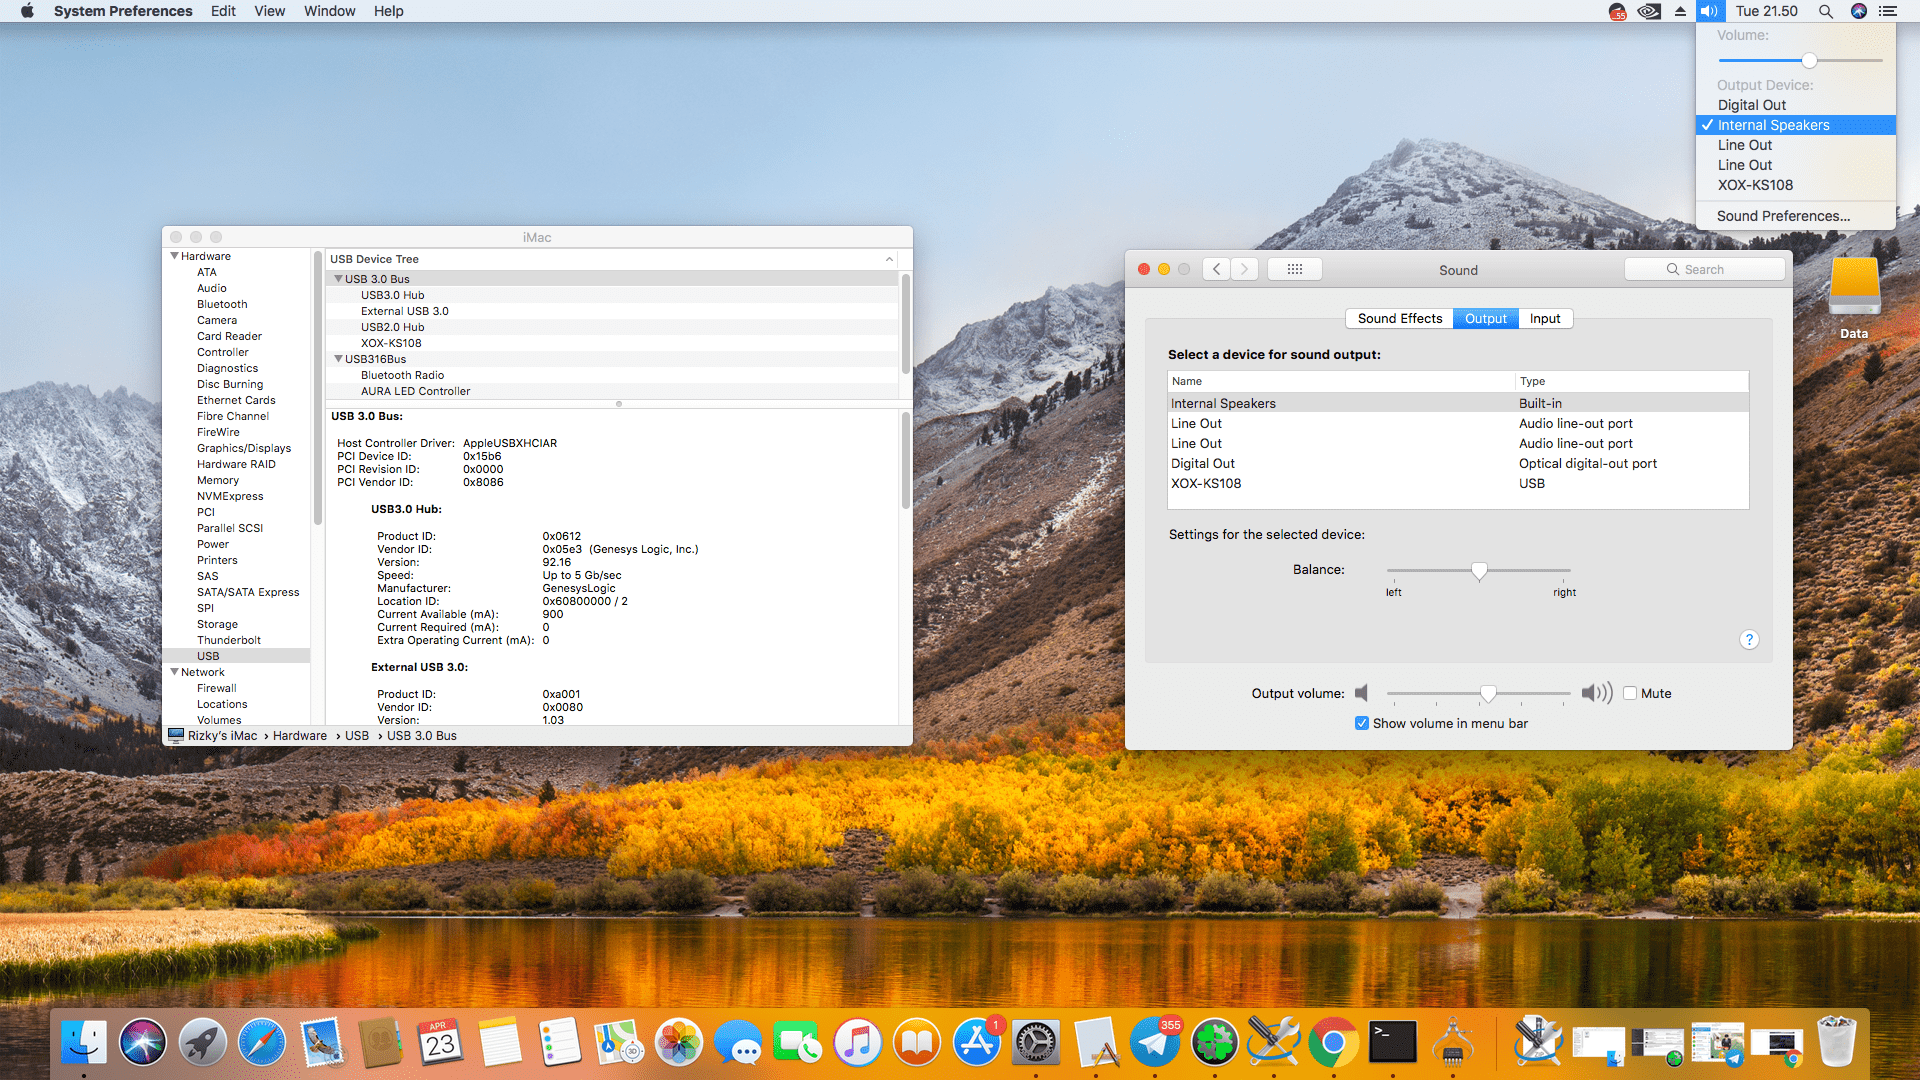The width and height of the screenshot is (1920, 1080).
Task: Click the show all preferences grid icon
Action: click(x=1294, y=269)
